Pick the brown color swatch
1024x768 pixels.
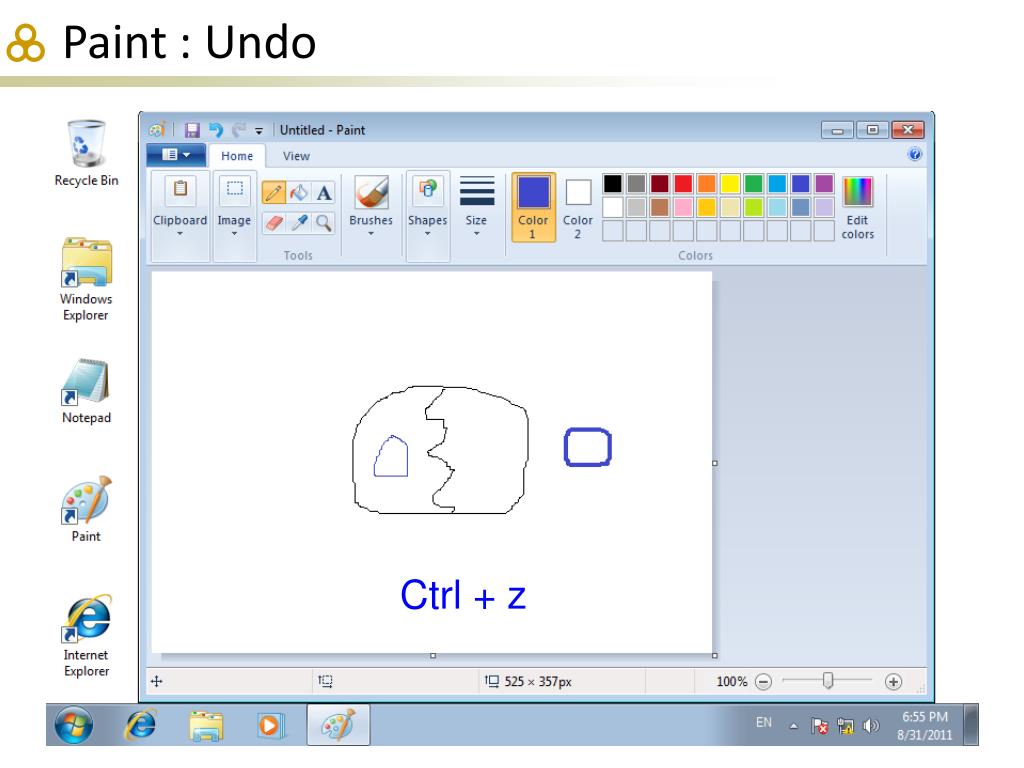660,207
